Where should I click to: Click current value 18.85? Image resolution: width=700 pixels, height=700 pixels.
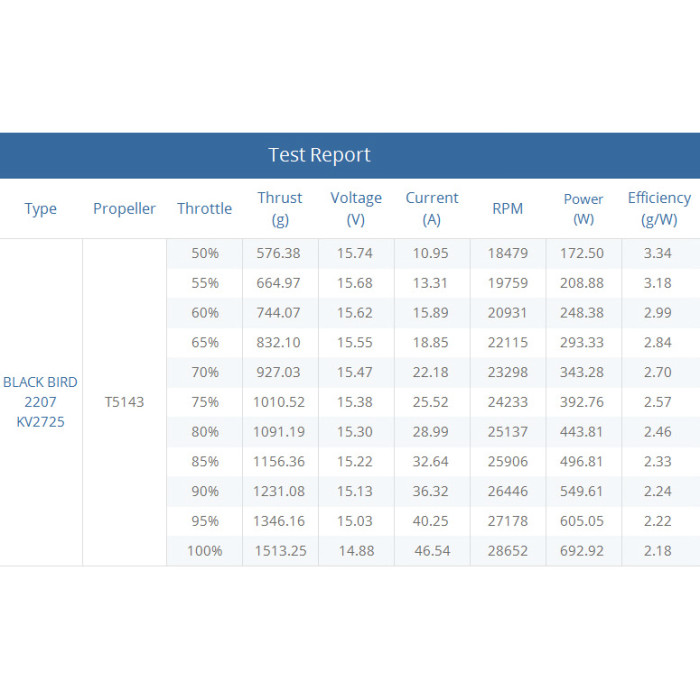click(x=430, y=342)
